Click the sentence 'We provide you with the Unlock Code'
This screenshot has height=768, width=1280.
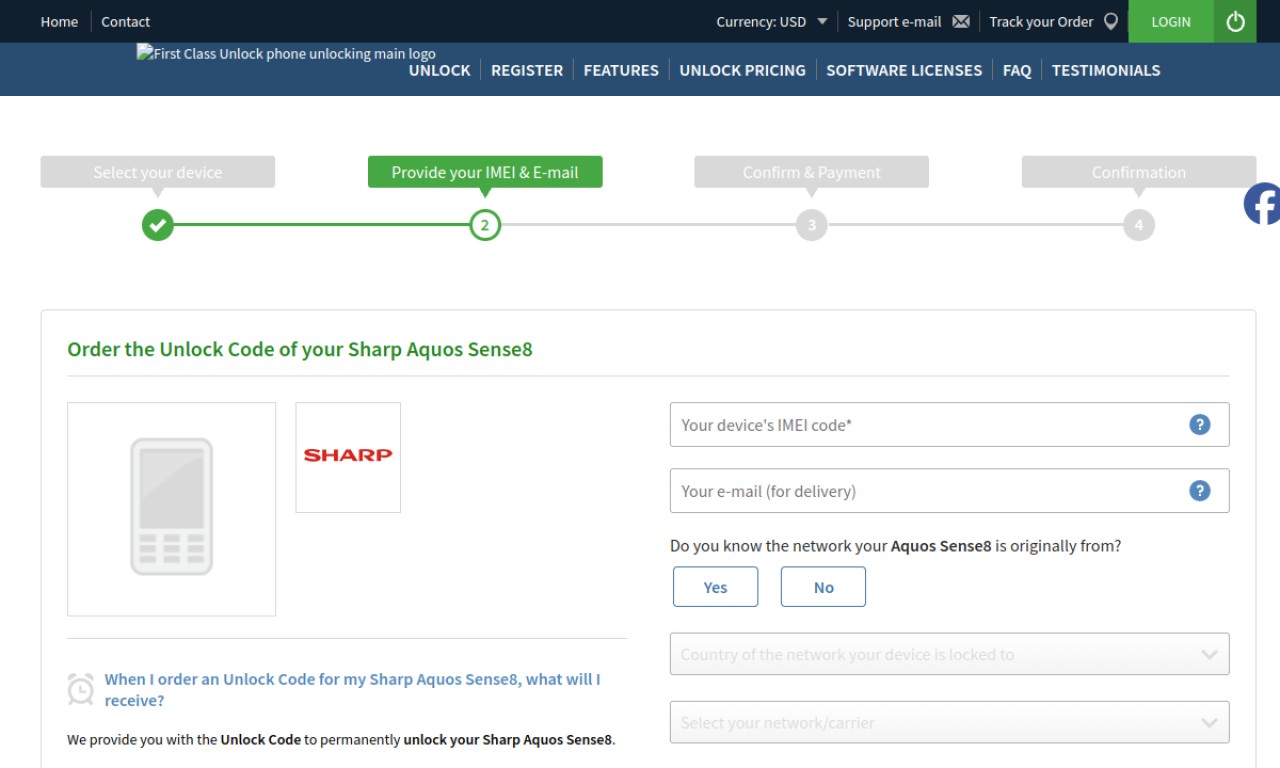[x=184, y=740]
